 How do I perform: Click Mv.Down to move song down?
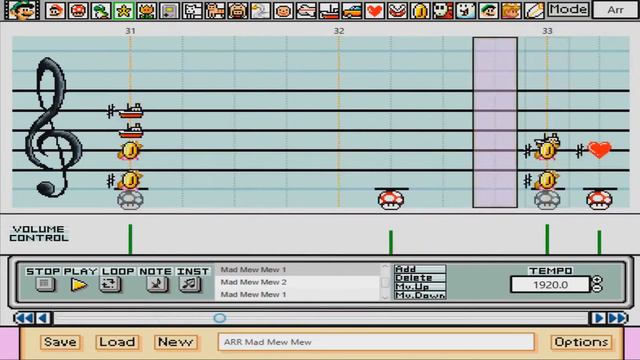click(x=420, y=295)
